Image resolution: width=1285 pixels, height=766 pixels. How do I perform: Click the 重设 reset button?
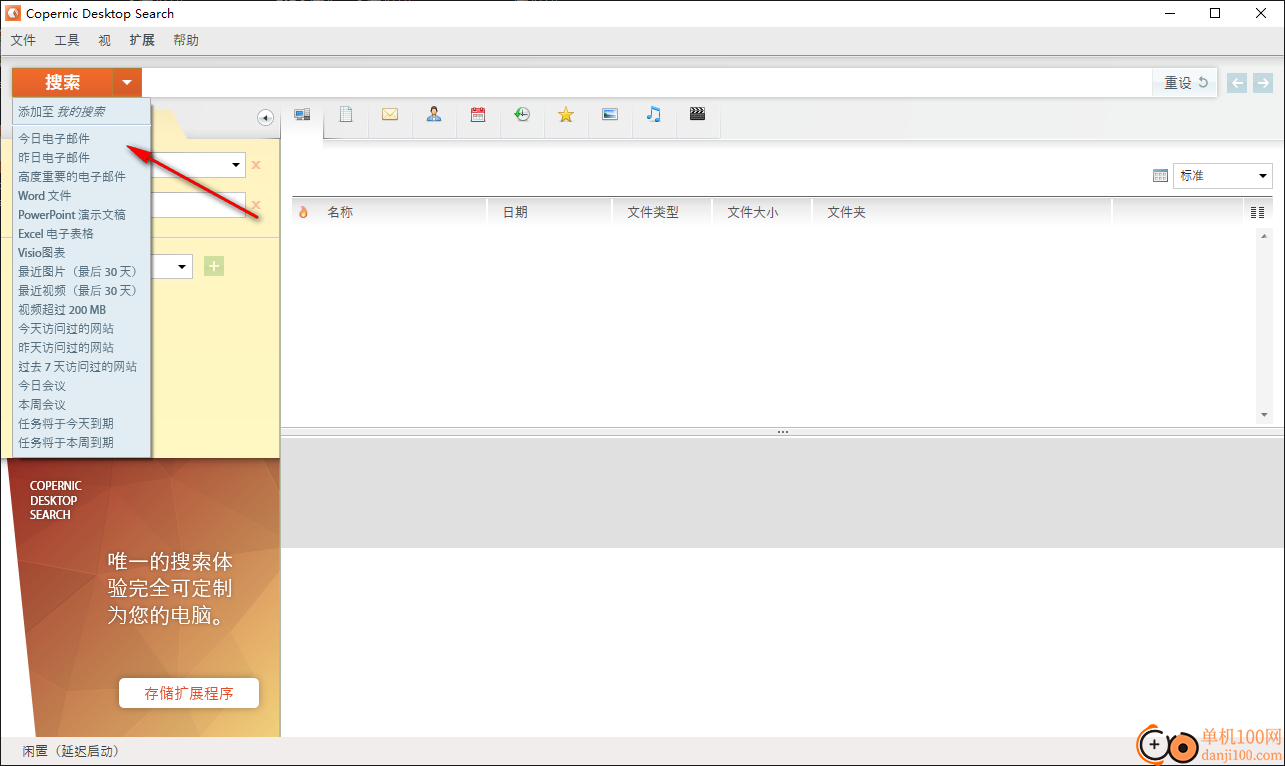coord(1186,83)
